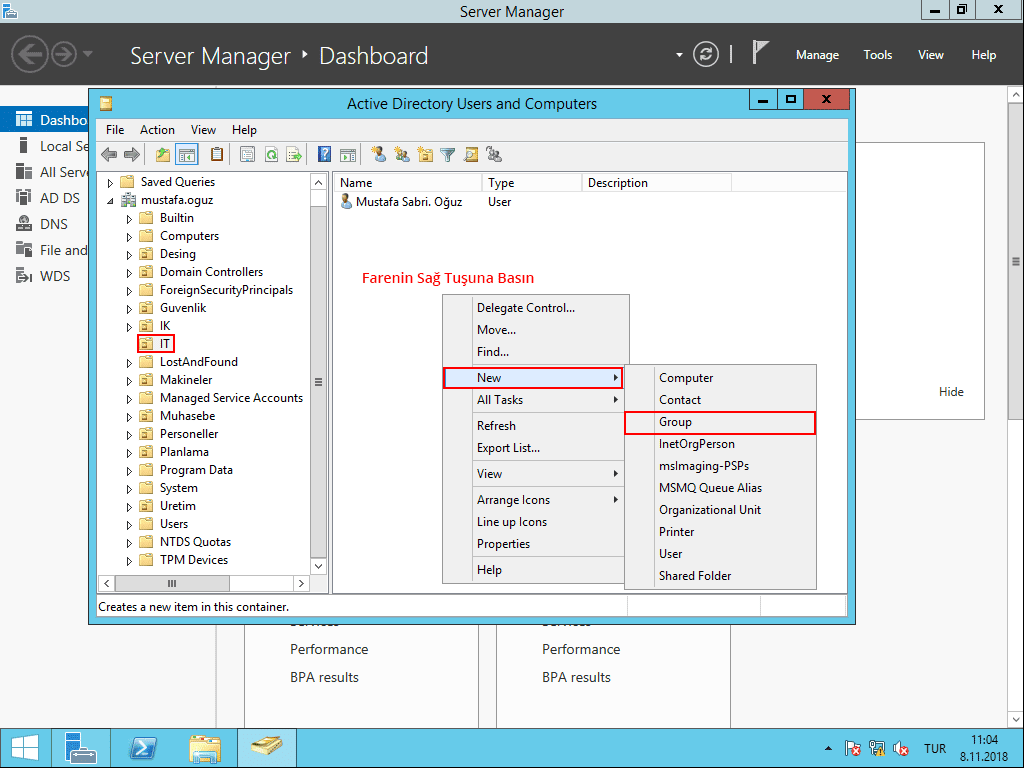The height and width of the screenshot is (768, 1024).
Task: Click the filter funnel toolbar icon
Action: click(x=447, y=155)
